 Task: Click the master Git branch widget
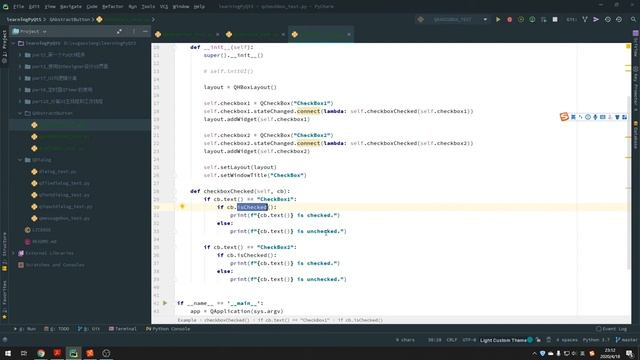point(627,340)
